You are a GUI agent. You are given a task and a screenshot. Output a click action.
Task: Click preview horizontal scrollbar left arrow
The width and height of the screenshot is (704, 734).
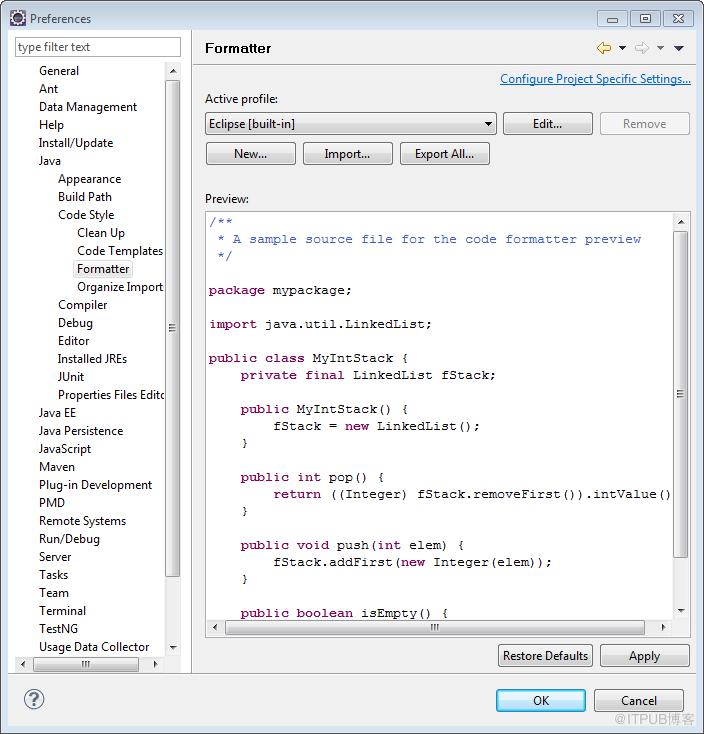click(x=215, y=627)
